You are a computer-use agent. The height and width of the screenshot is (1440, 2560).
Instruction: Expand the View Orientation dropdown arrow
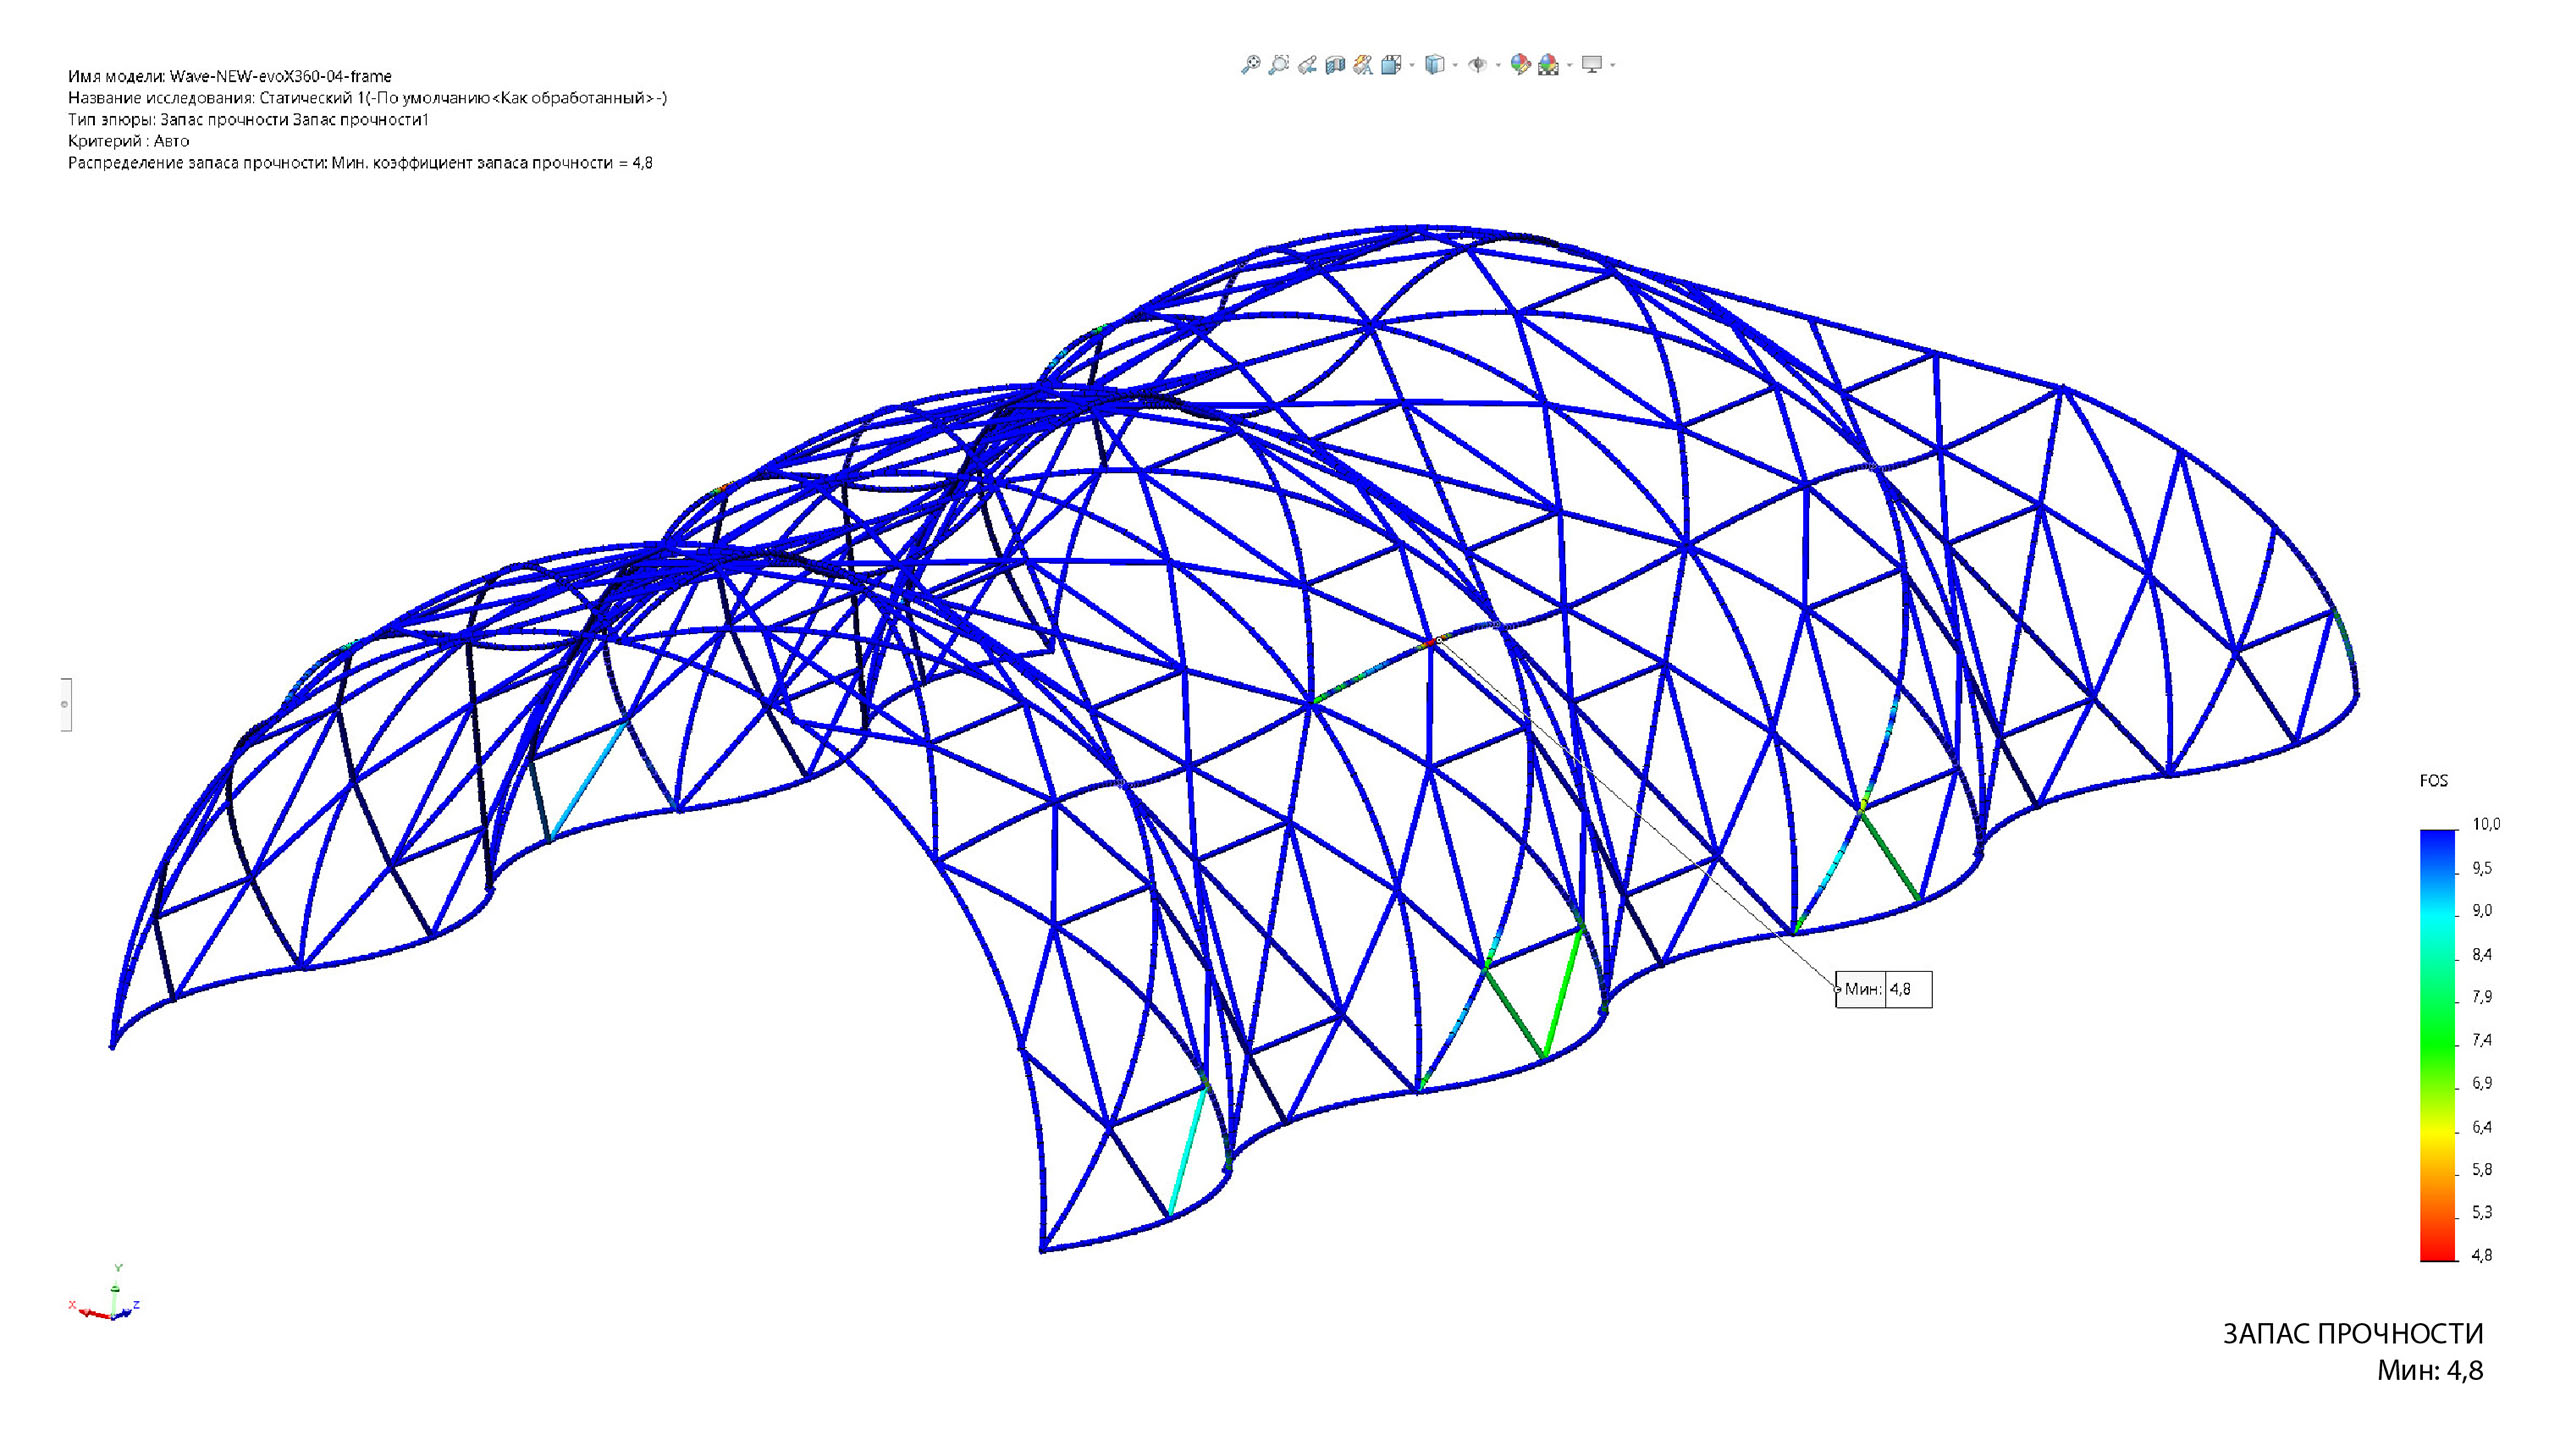pos(1412,65)
